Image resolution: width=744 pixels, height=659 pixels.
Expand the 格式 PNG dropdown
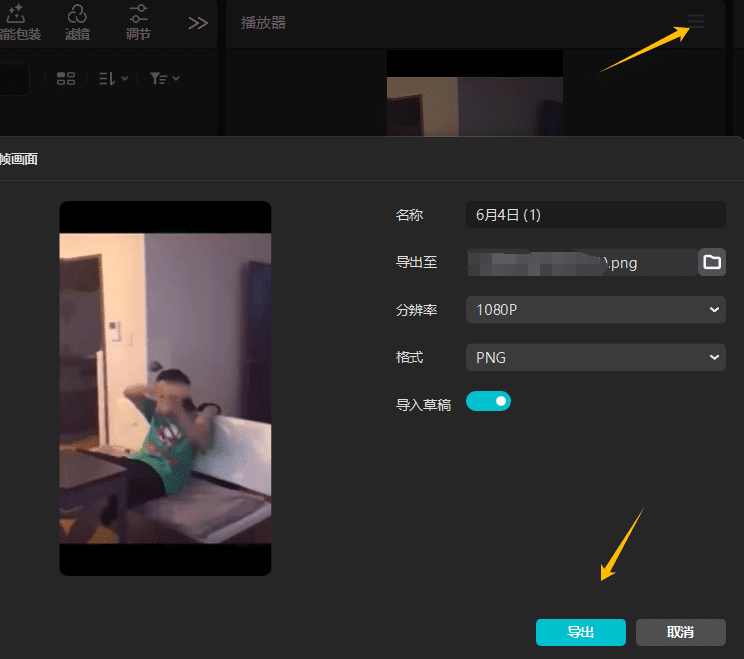(x=595, y=357)
